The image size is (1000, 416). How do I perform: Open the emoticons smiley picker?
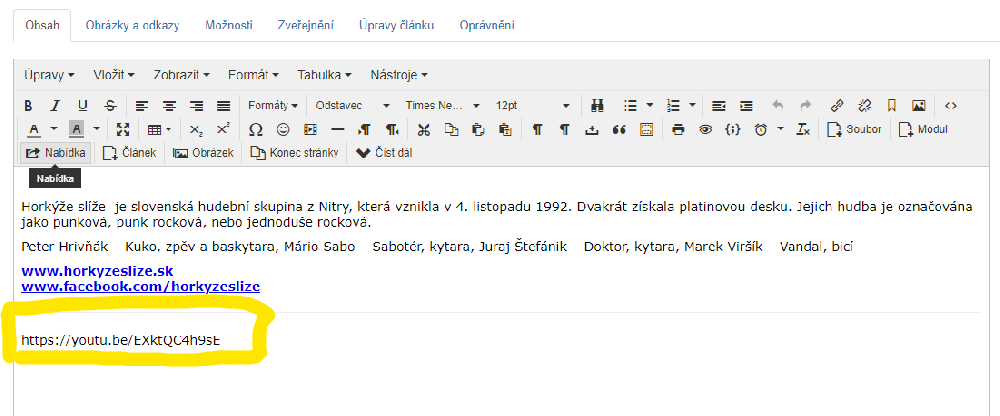pyautogui.click(x=283, y=129)
